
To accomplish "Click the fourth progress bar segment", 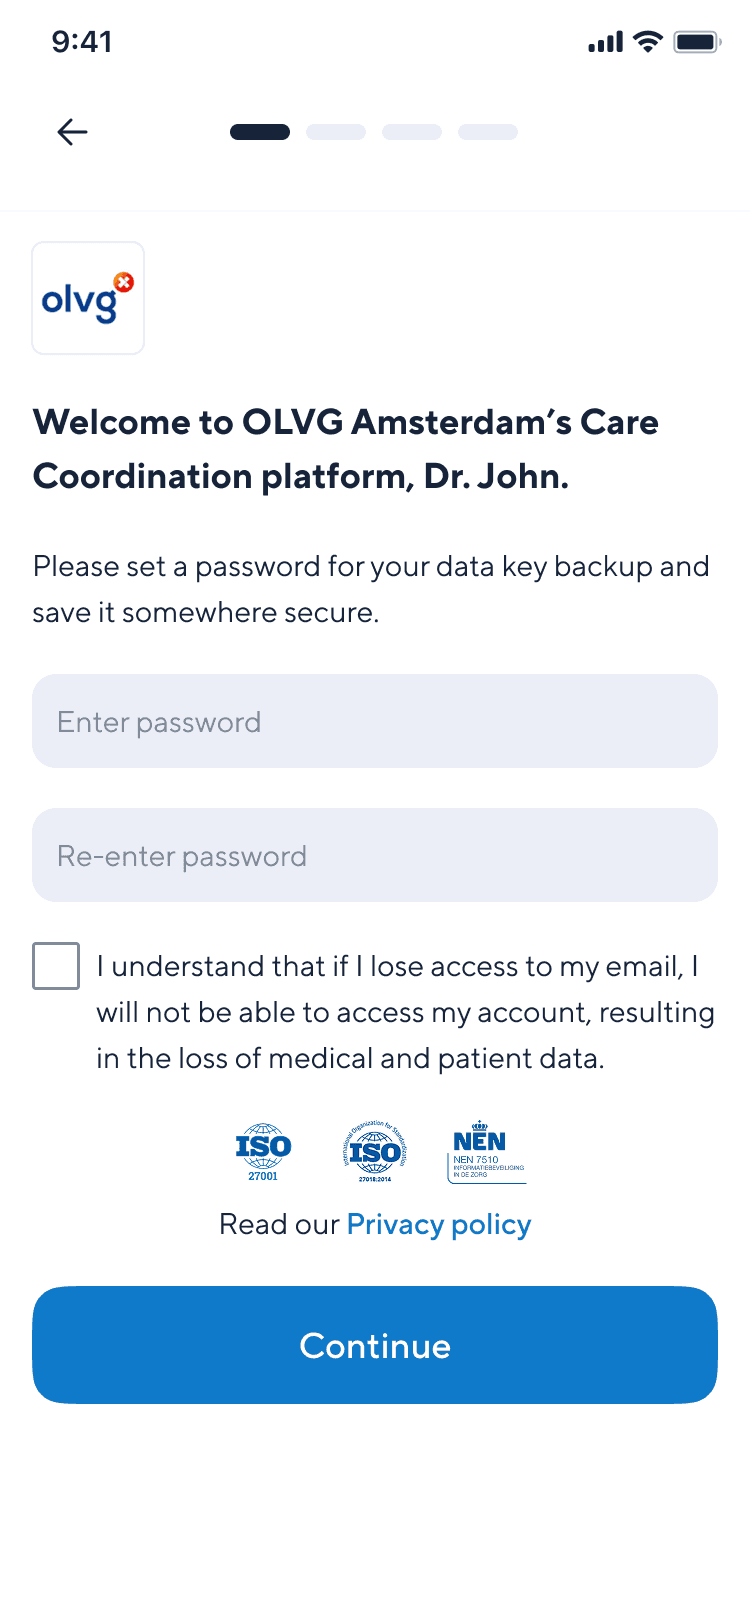I will tap(487, 131).
